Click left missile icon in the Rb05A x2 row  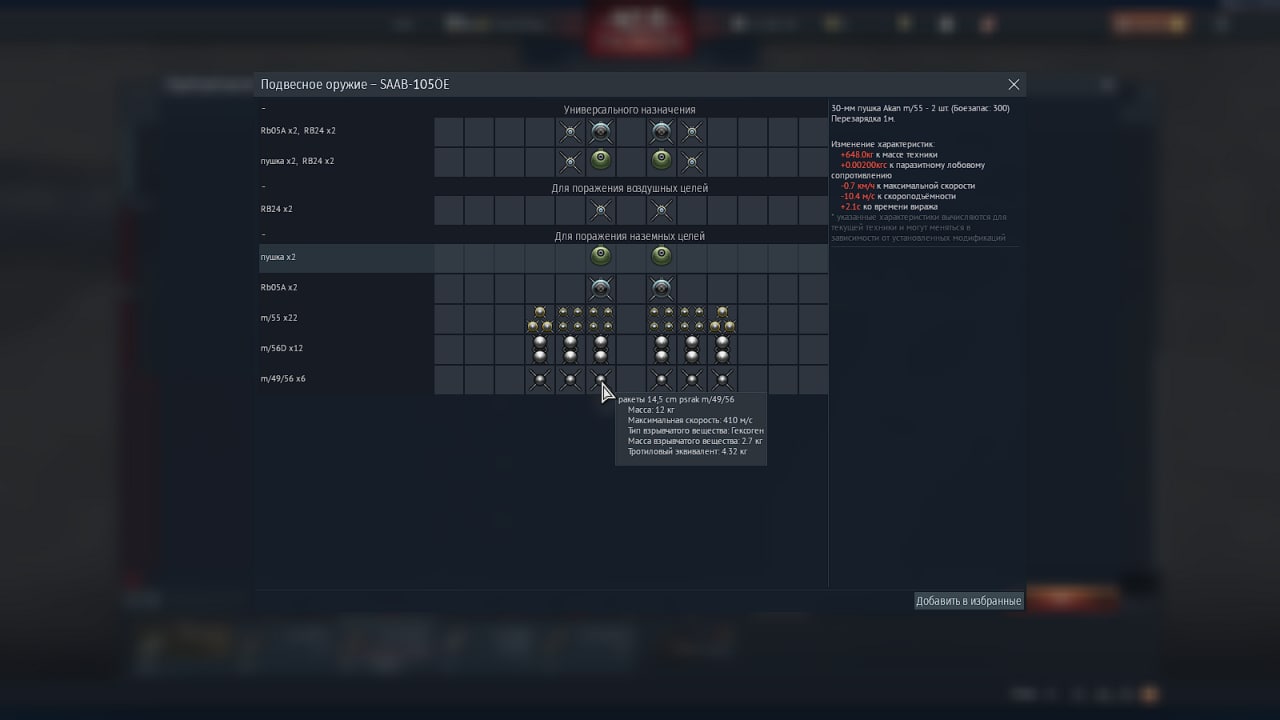pos(601,288)
